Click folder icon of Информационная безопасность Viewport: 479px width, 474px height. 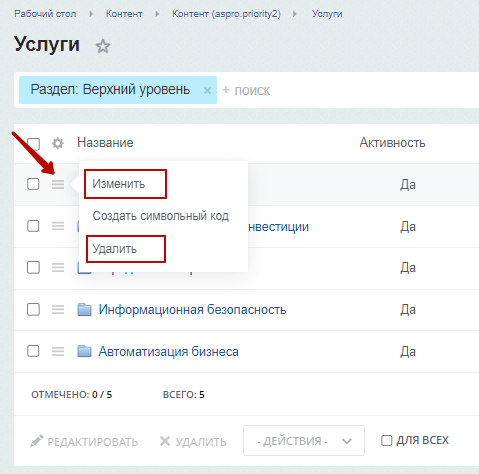(x=84, y=309)
